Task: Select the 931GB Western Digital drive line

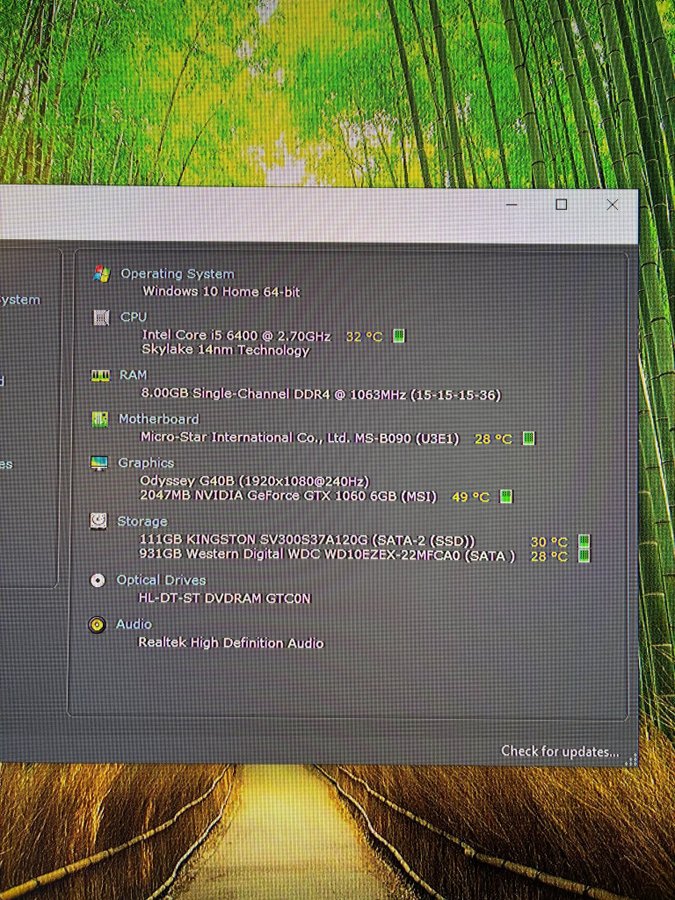Action: [327, 555]
